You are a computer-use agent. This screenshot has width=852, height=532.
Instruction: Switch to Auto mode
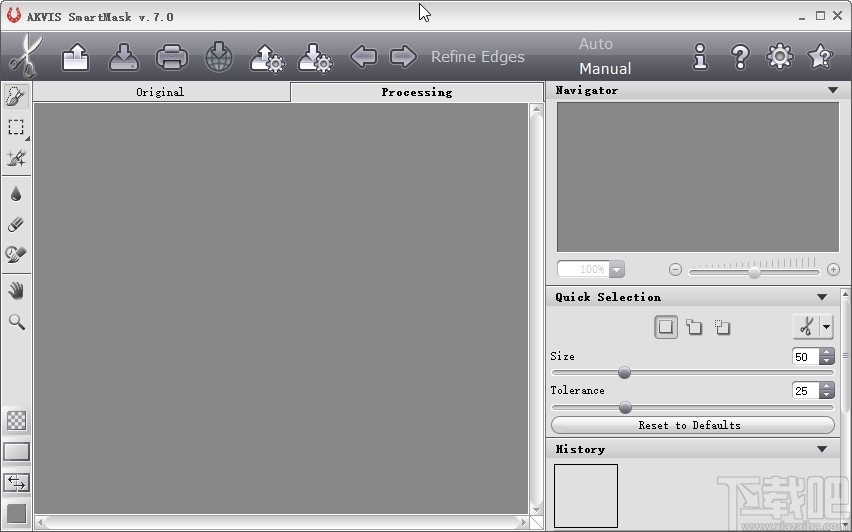[x=596, y=44]
